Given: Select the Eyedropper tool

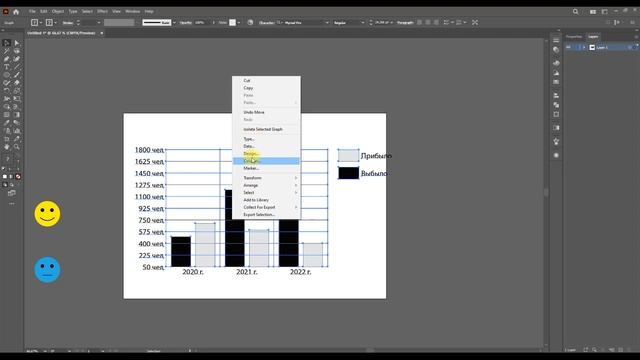Looking at the screenshot, I should [x=7, y=123].
